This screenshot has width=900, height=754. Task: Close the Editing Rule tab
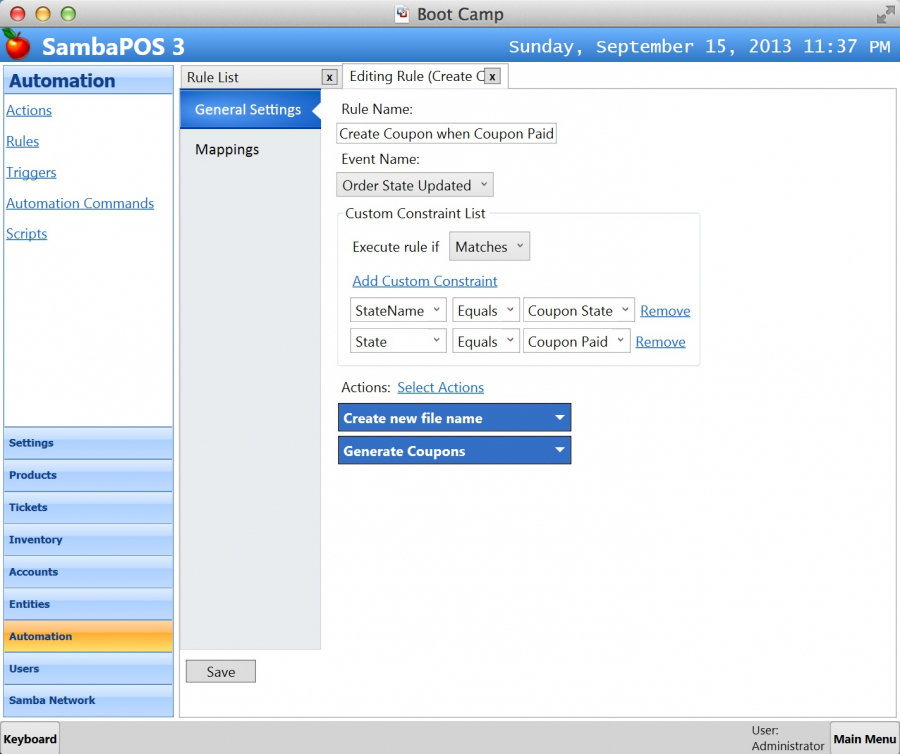click(x=492, y=76)
